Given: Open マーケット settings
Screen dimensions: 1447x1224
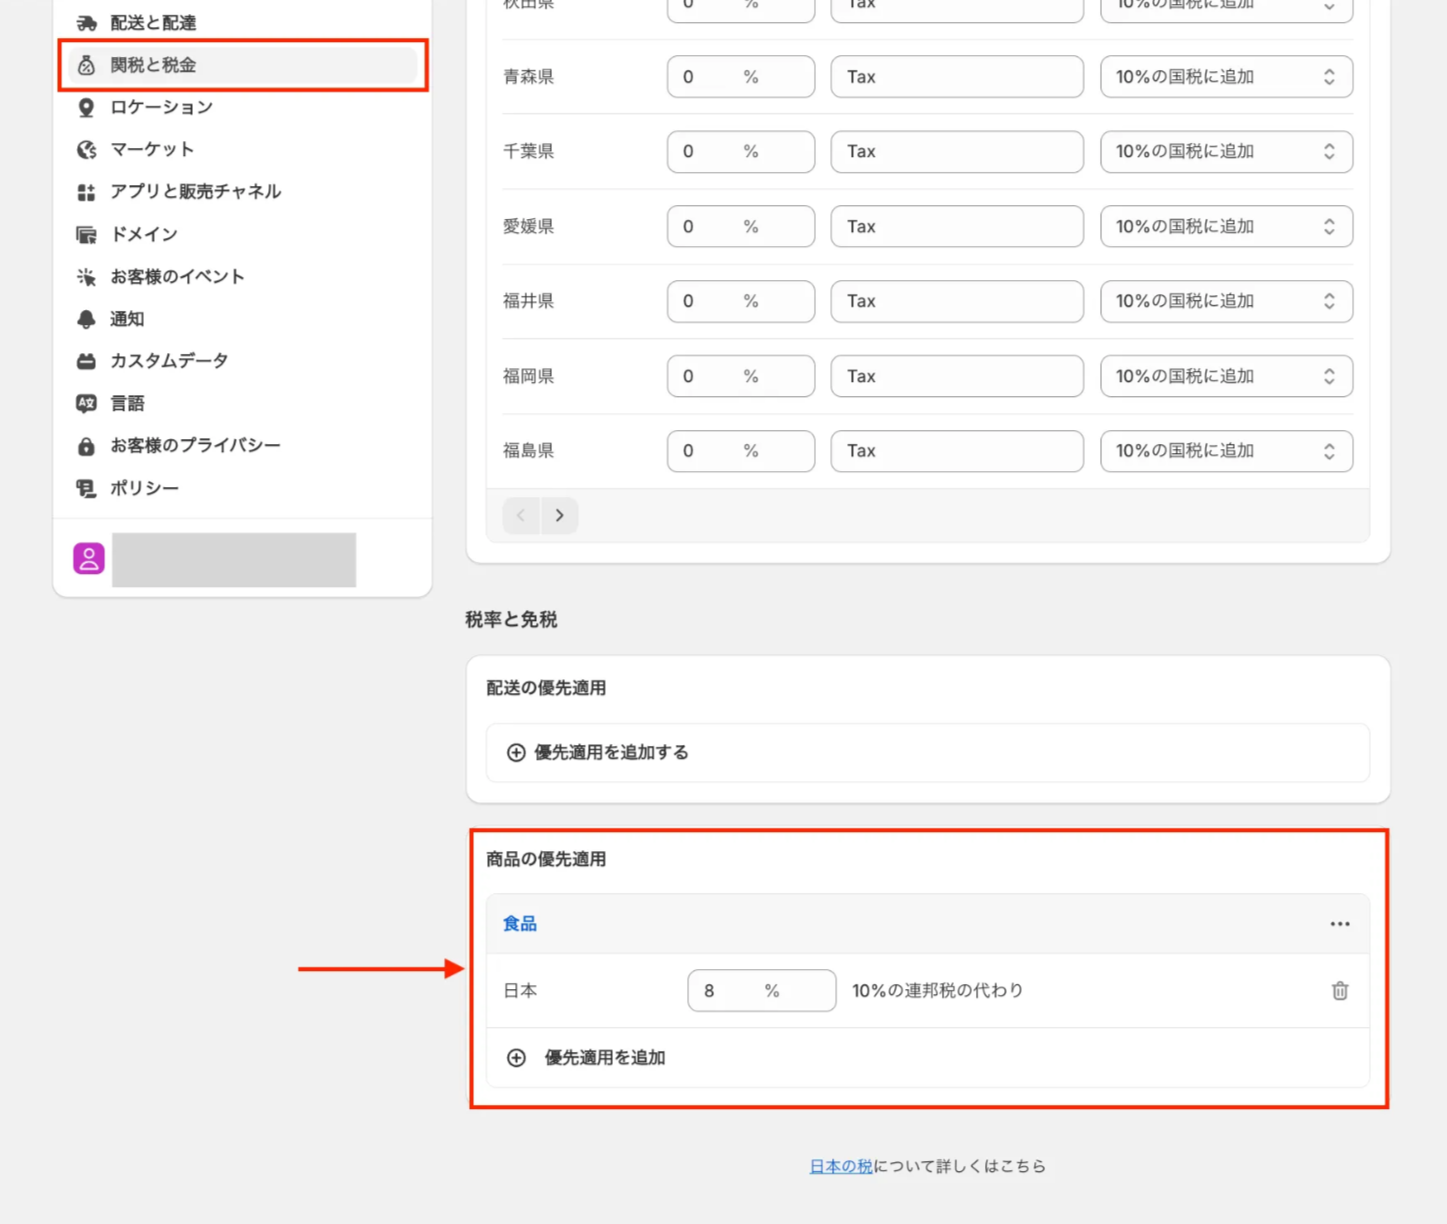Looking at the screenshot, I should click(x=243, y=149).
